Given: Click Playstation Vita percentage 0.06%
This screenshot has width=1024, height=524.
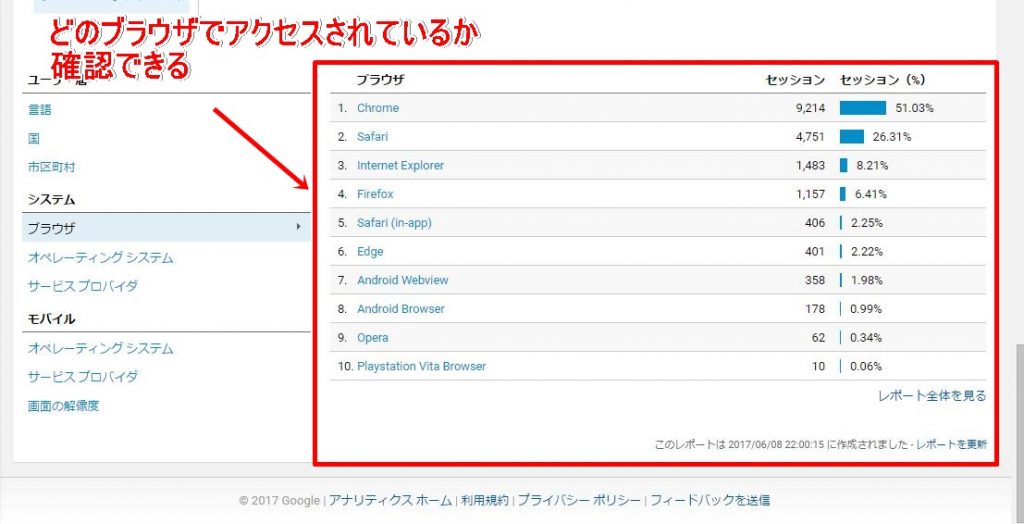Looking at the screenshot, I should pyautogui.click(x=866, y=367).
